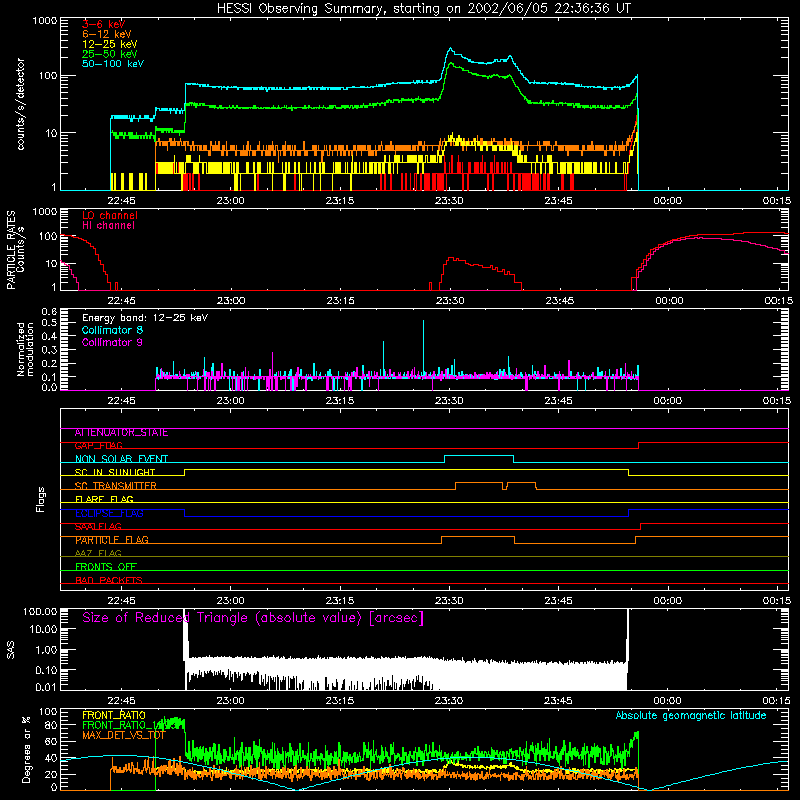Screen dimensions: 800x800
Task: Select the 'PARTICLE_FLAG' flag label
Action: tap(112, 540)
